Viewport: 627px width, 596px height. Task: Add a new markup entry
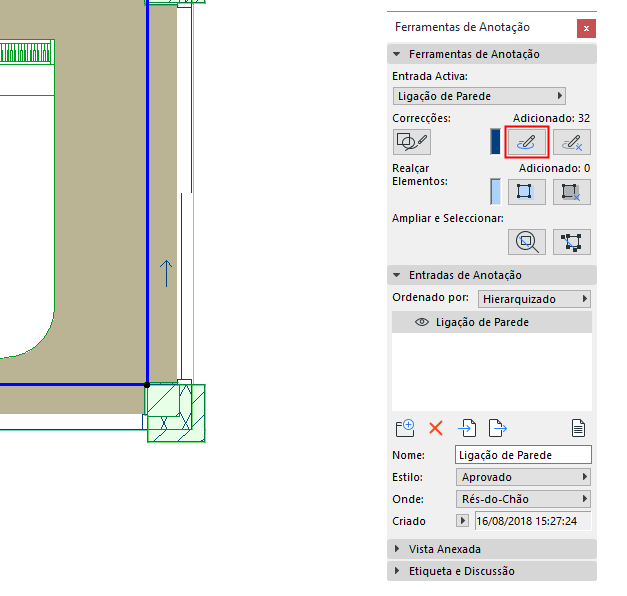[405, 428]
